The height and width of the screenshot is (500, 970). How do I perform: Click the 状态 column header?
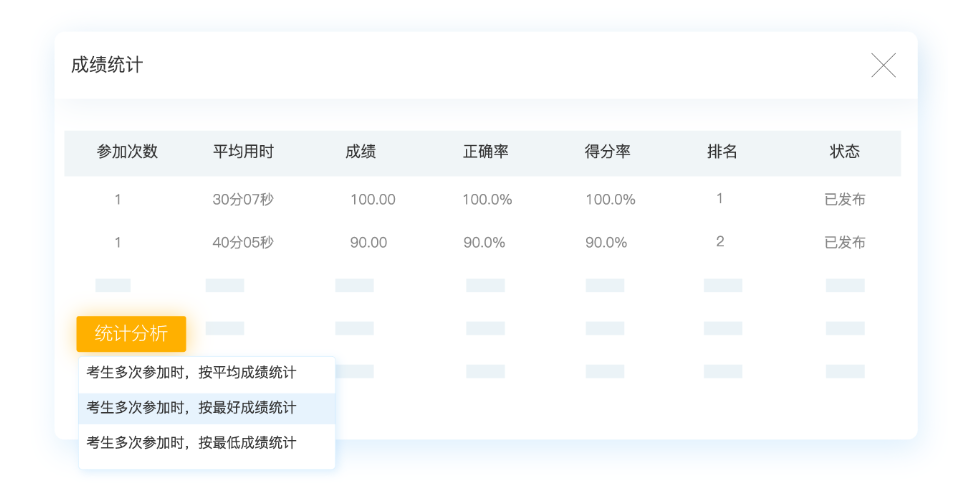pyautogui.click(x=845, y=152)
